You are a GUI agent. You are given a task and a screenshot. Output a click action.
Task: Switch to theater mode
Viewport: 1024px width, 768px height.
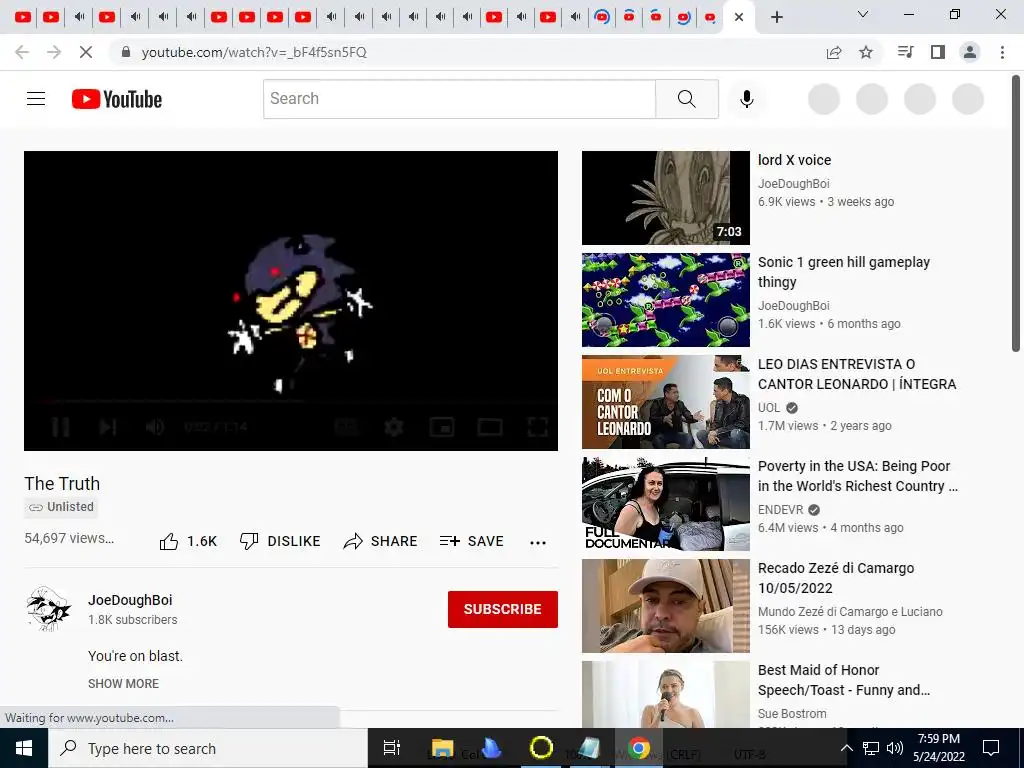[490, 427]
